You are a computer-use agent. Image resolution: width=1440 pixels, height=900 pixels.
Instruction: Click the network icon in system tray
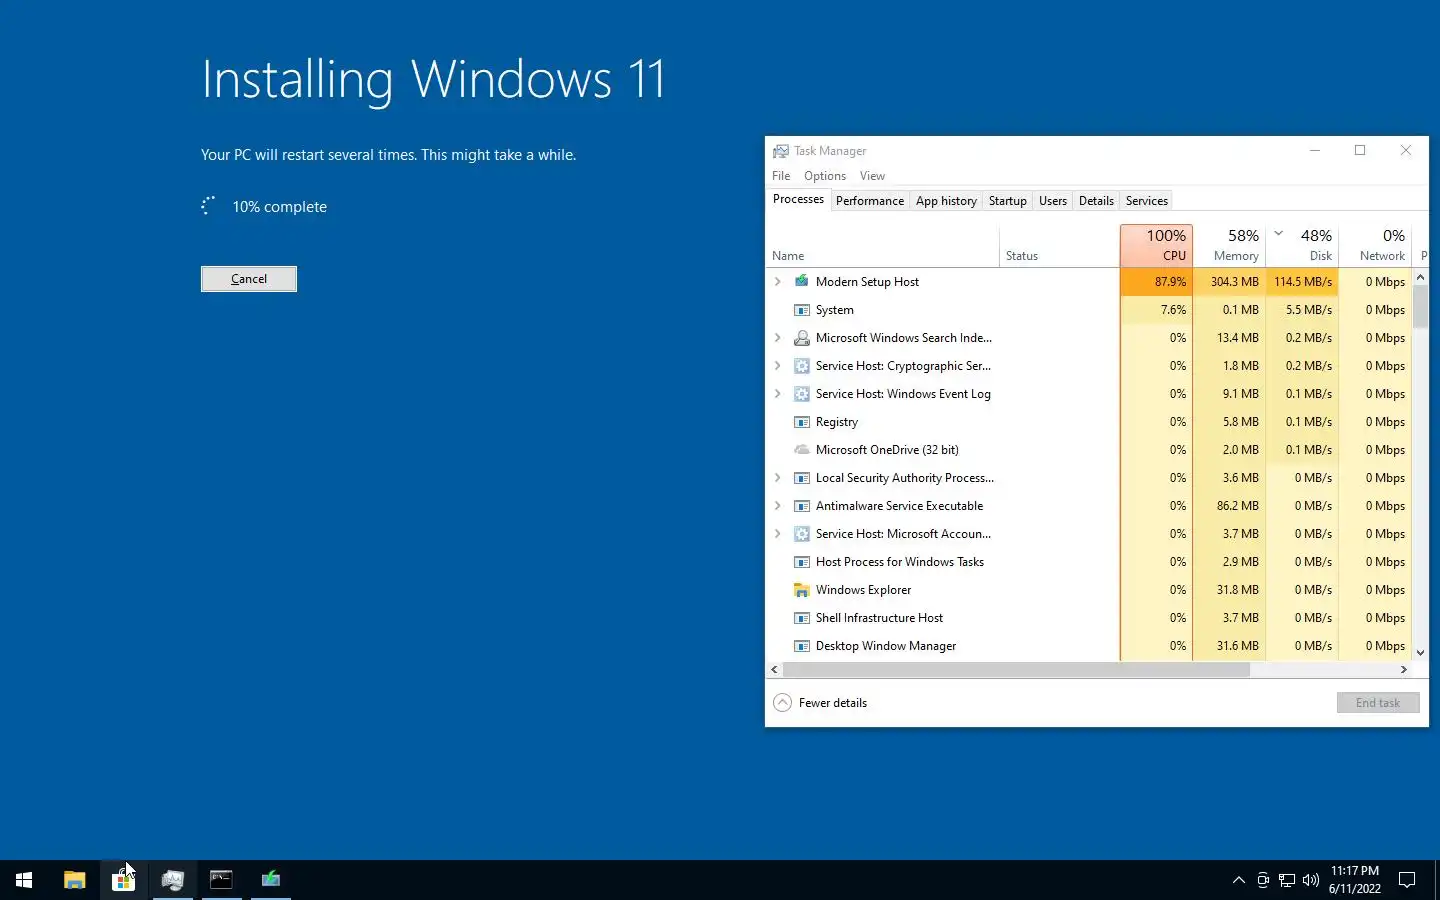[x=1287, y=880]
